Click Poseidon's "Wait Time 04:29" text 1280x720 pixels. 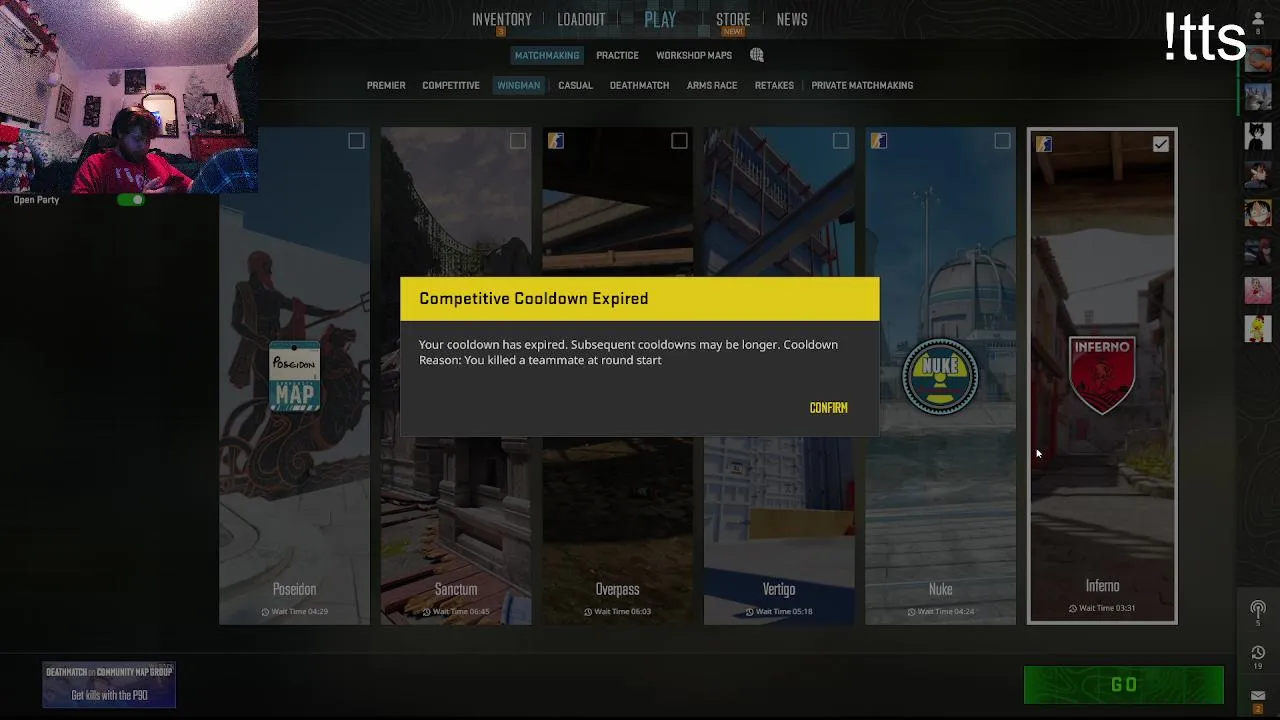pyautogui.click(x=299, y=611)
